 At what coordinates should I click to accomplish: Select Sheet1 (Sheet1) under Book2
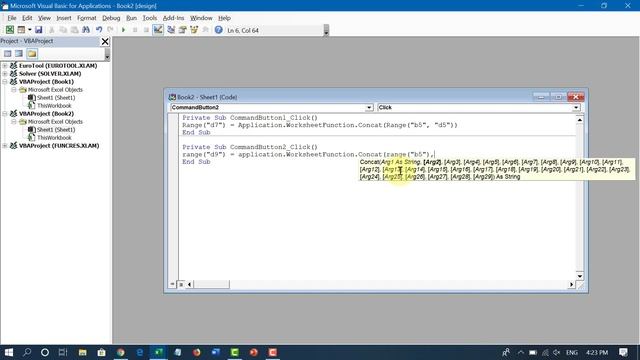coord(56,129)
